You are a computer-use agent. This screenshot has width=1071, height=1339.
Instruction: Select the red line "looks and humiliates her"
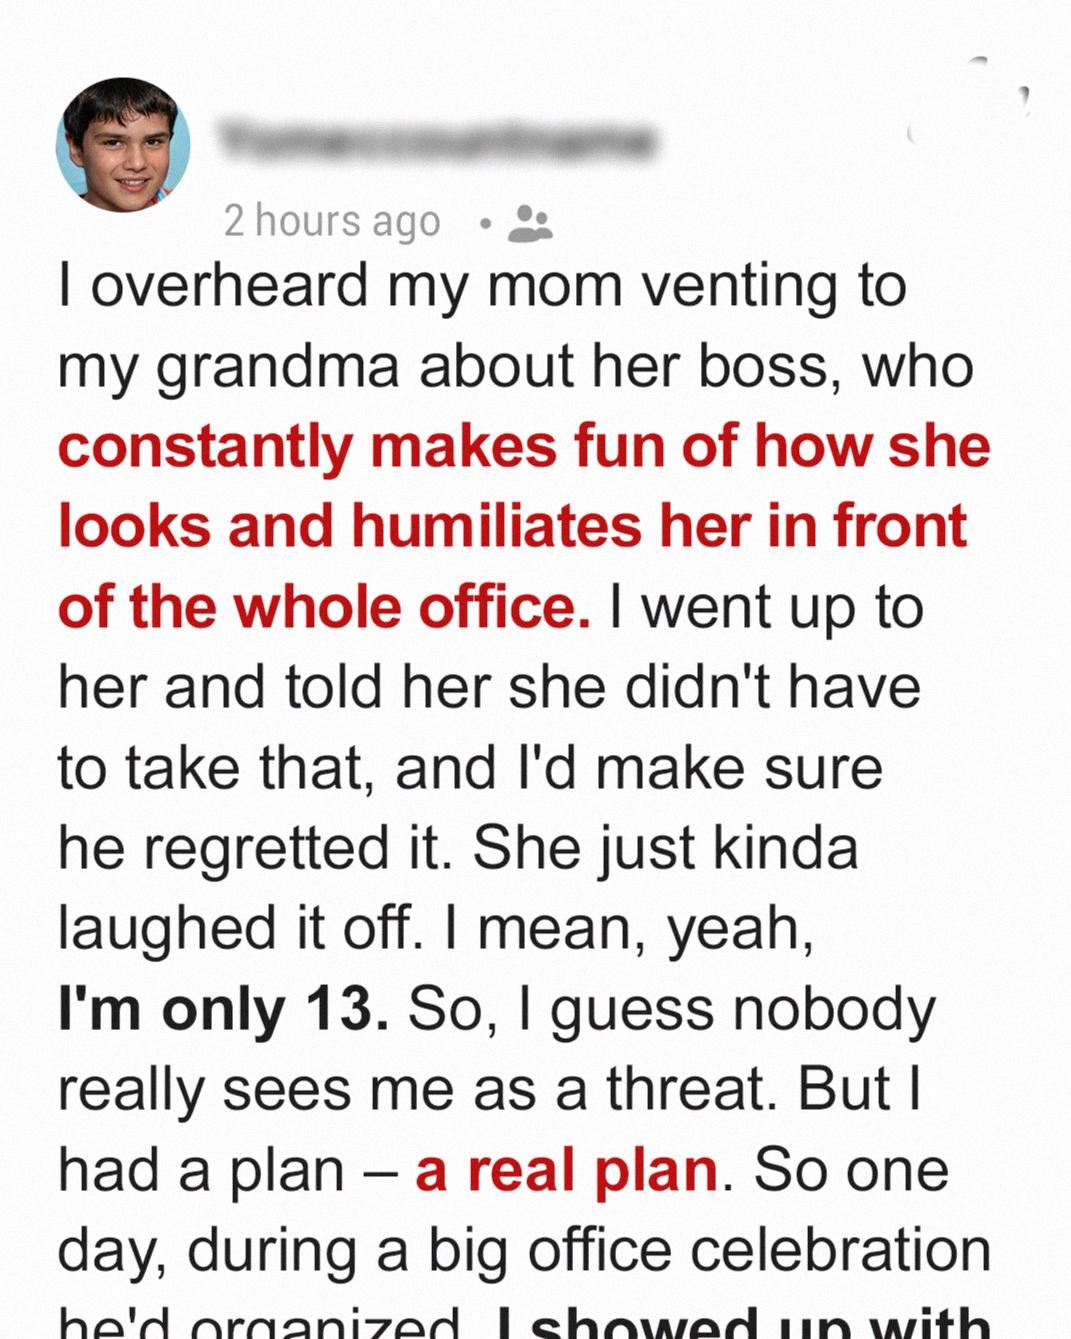[x=512, y=526]
